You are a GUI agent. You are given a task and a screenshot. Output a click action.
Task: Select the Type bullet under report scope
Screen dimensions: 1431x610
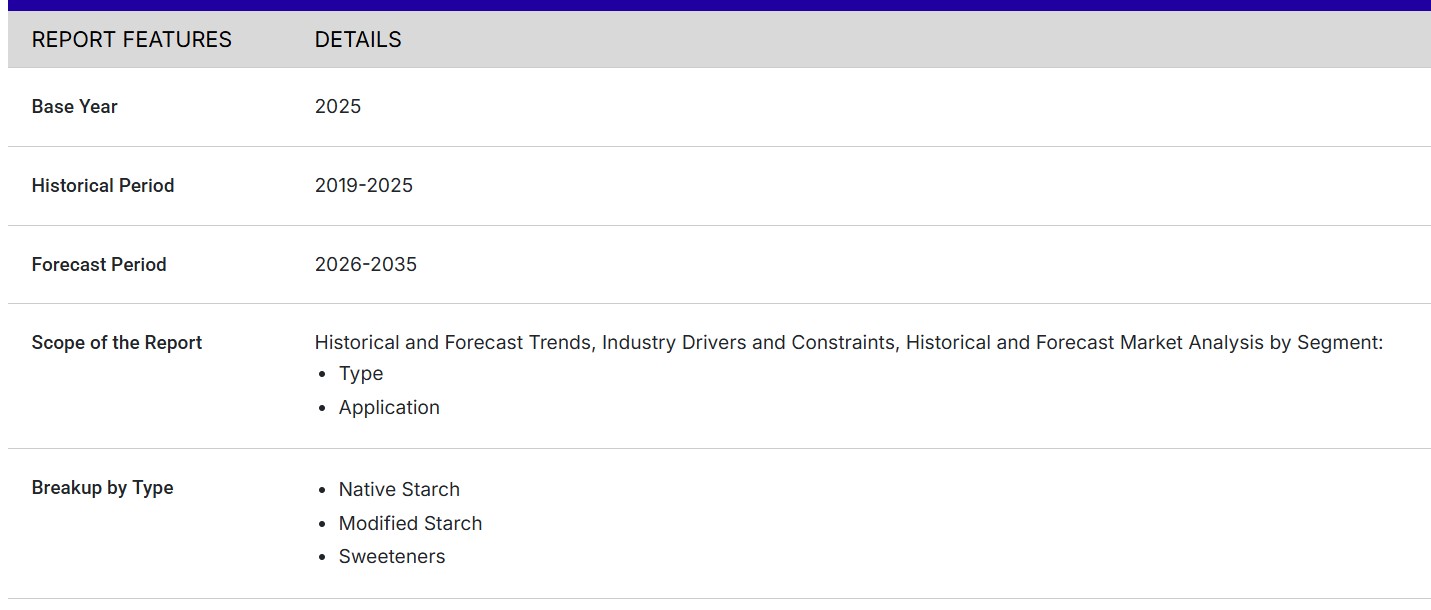tap(361, 374)
